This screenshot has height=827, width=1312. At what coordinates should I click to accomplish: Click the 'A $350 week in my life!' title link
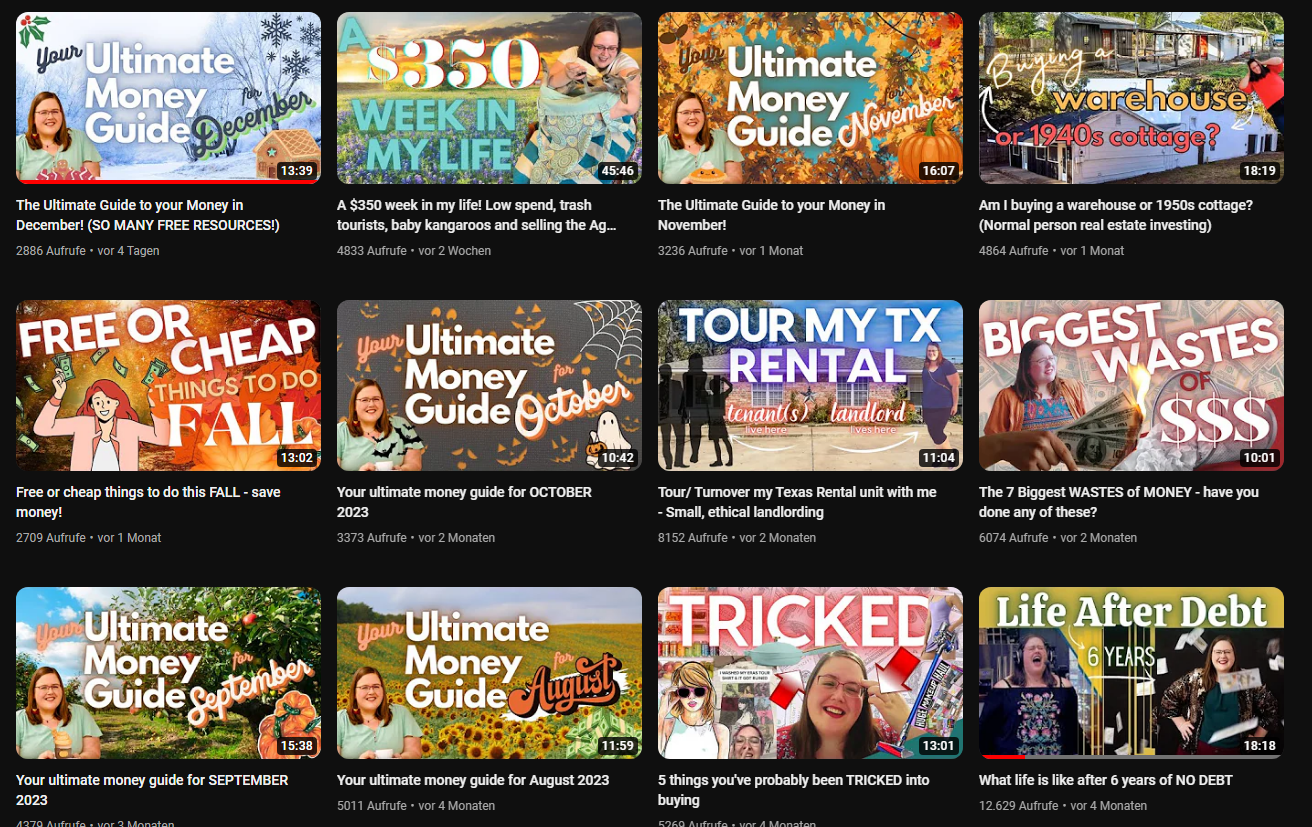pyautogui.click(x=478, y=215)
